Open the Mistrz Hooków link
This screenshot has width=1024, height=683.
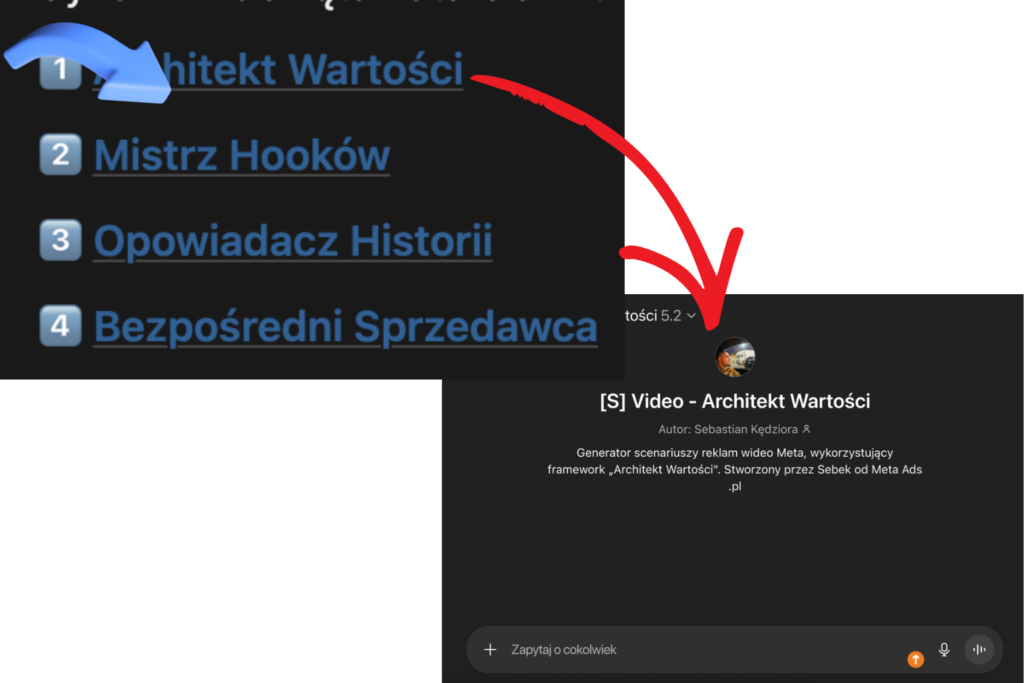(x=242, y=155)
